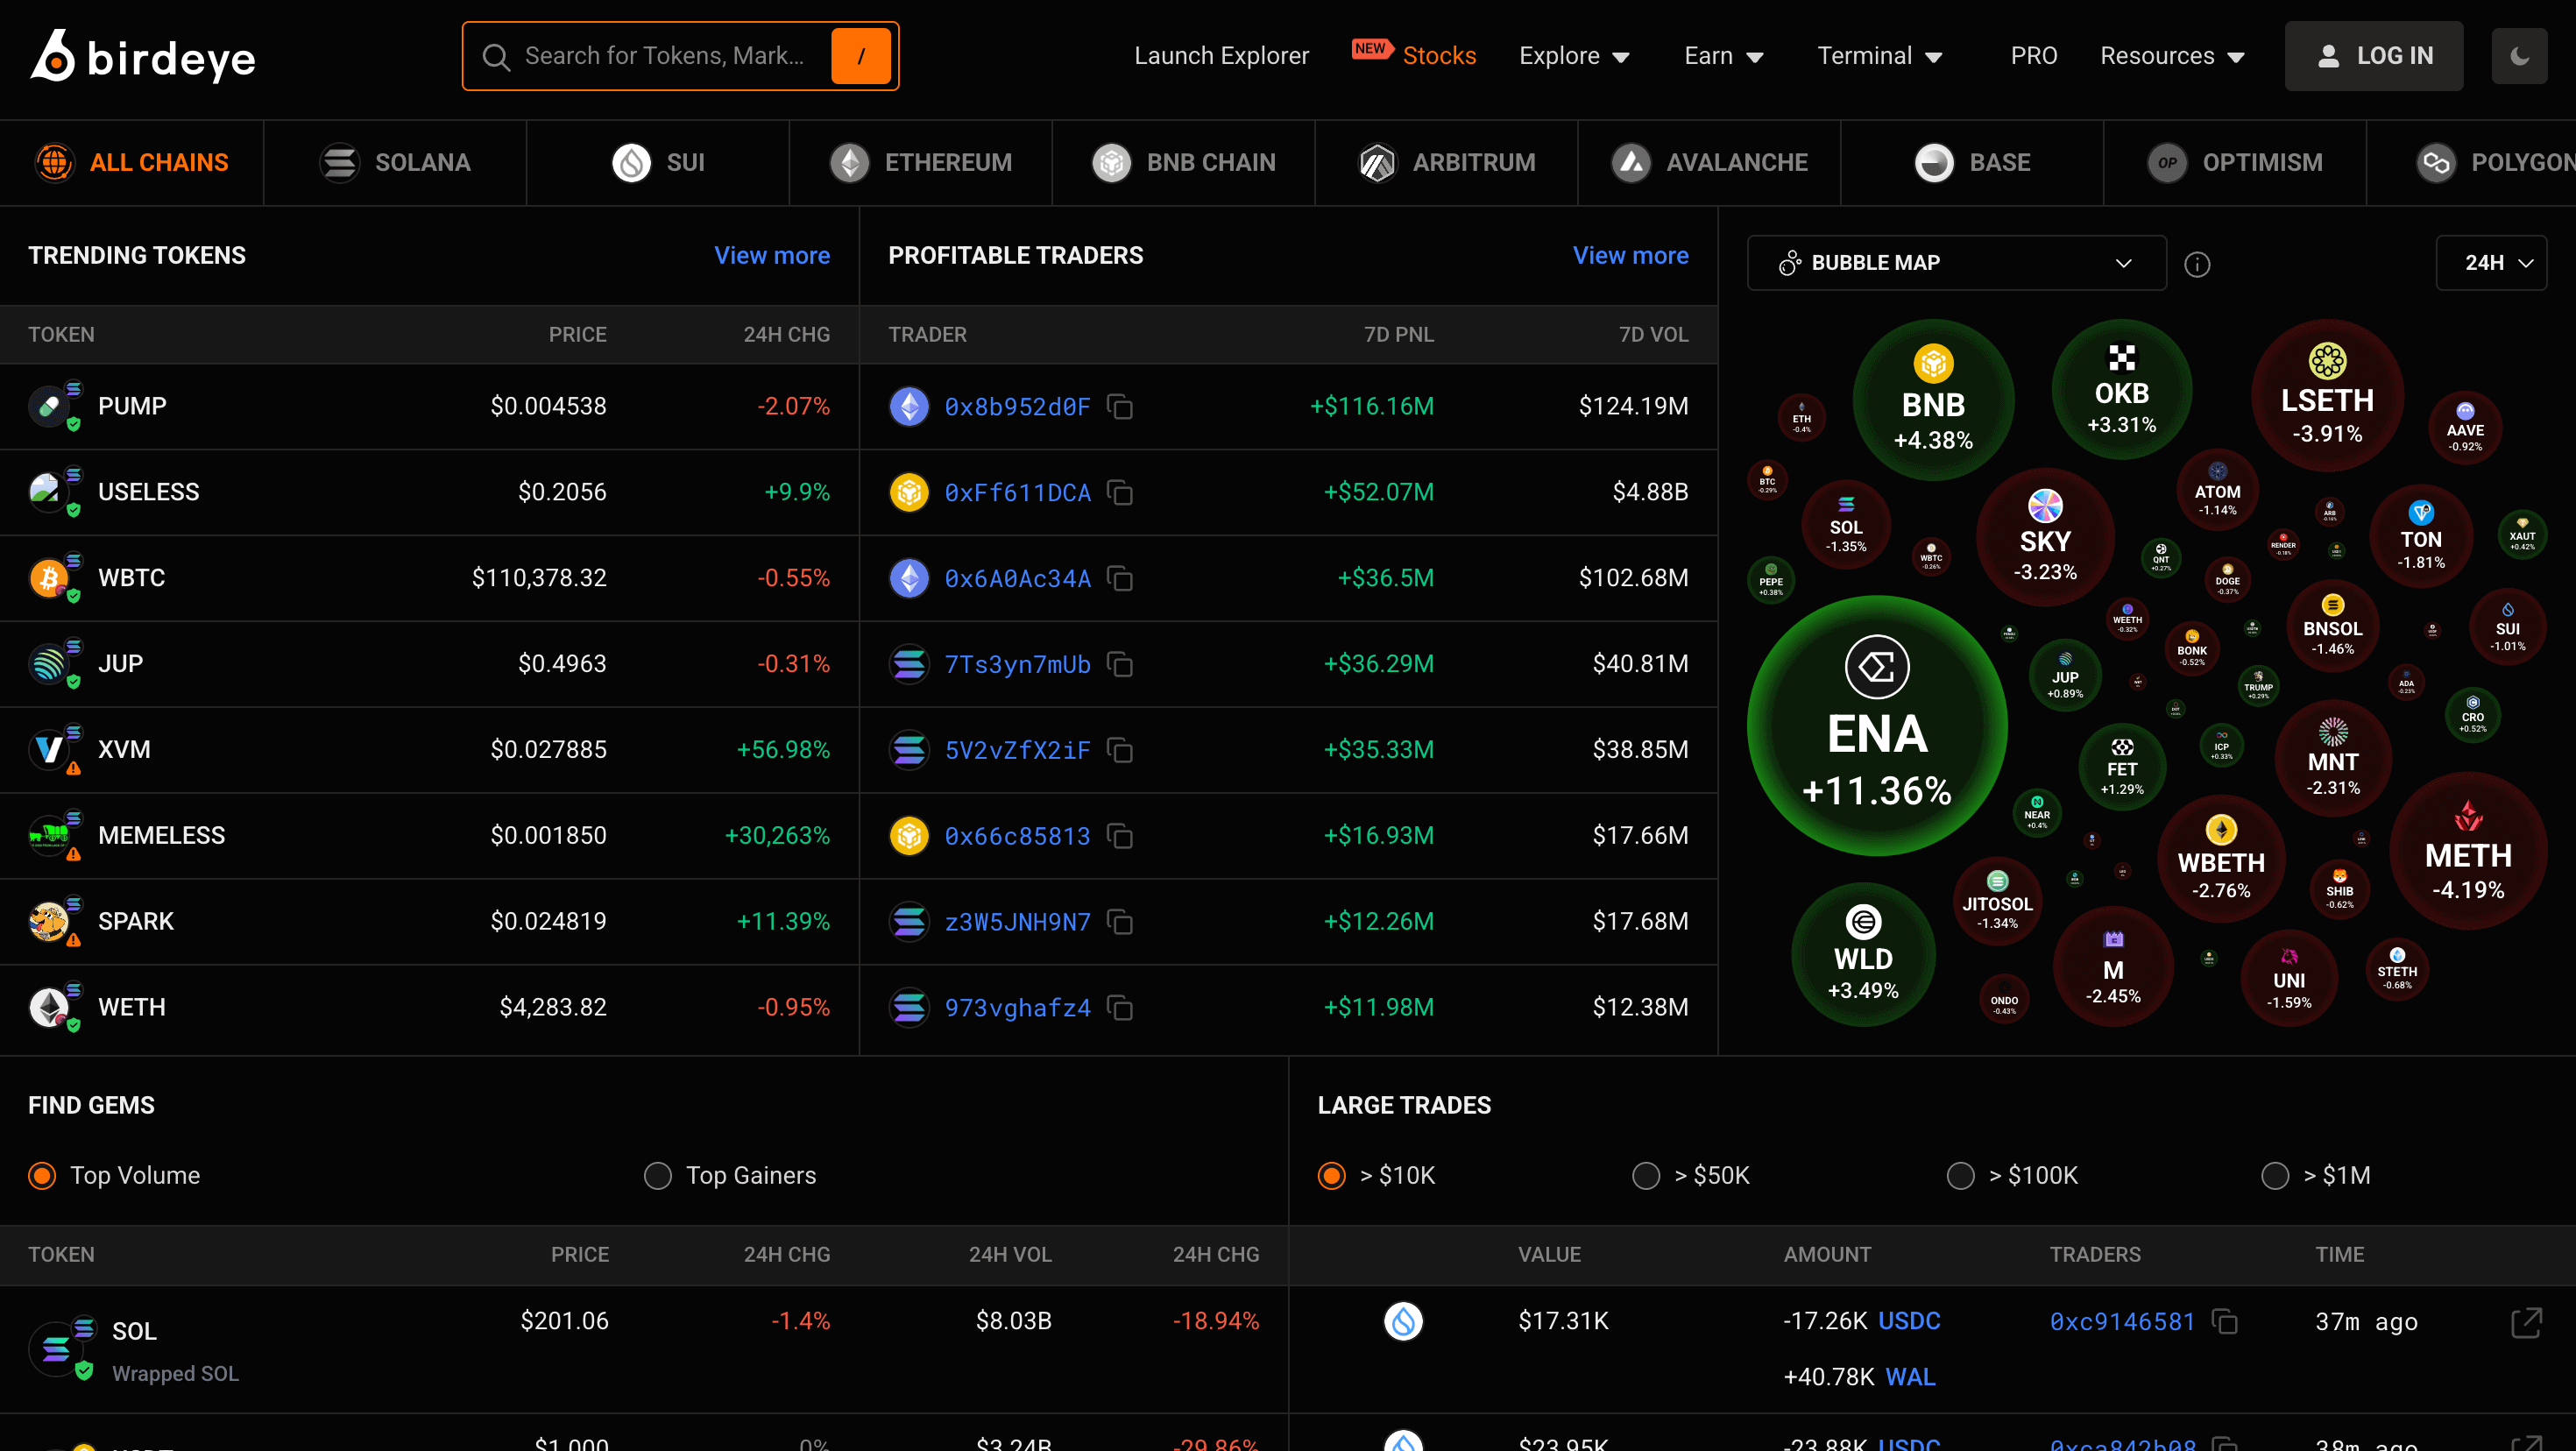
Task: Copy trader address 0xFf611DCA
Action: click(x=1120, y=492)
